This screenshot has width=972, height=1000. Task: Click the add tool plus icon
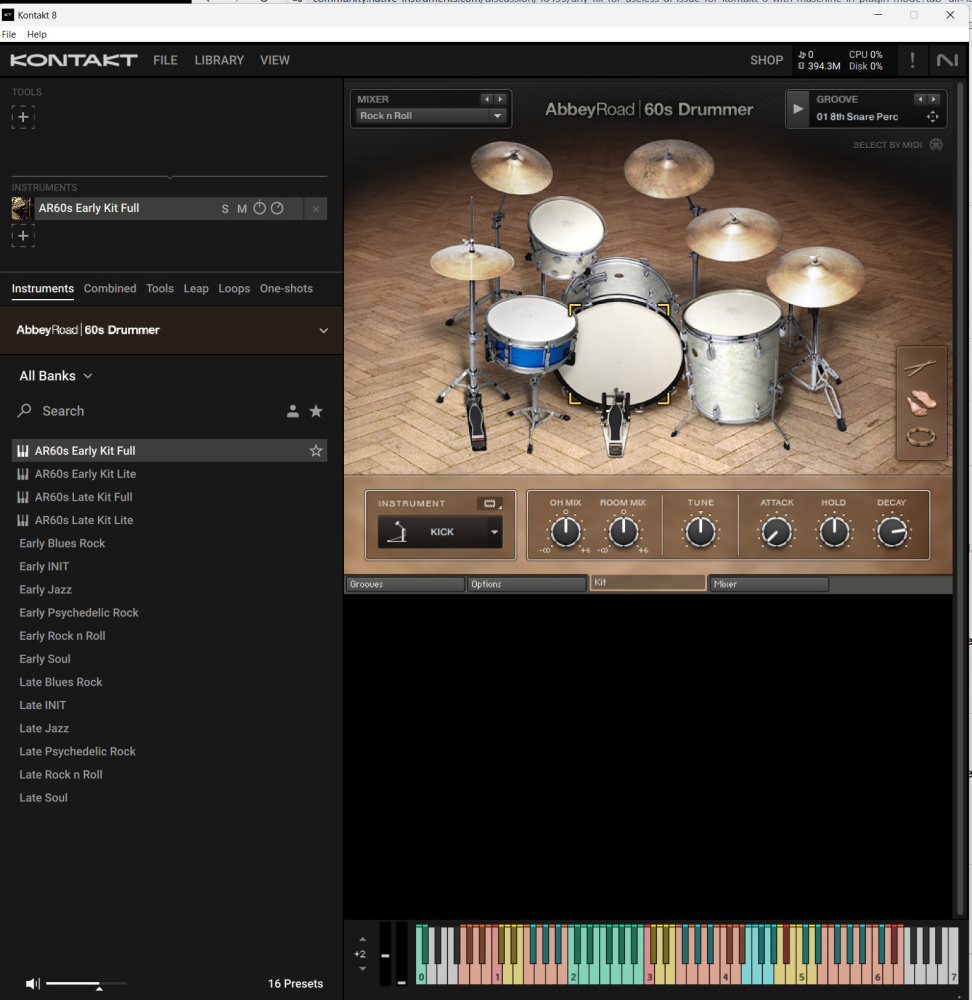[x=23, y=117]
